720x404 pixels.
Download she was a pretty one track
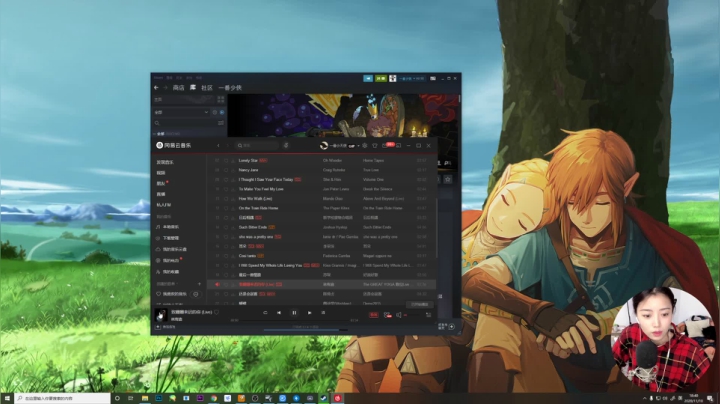233,237
